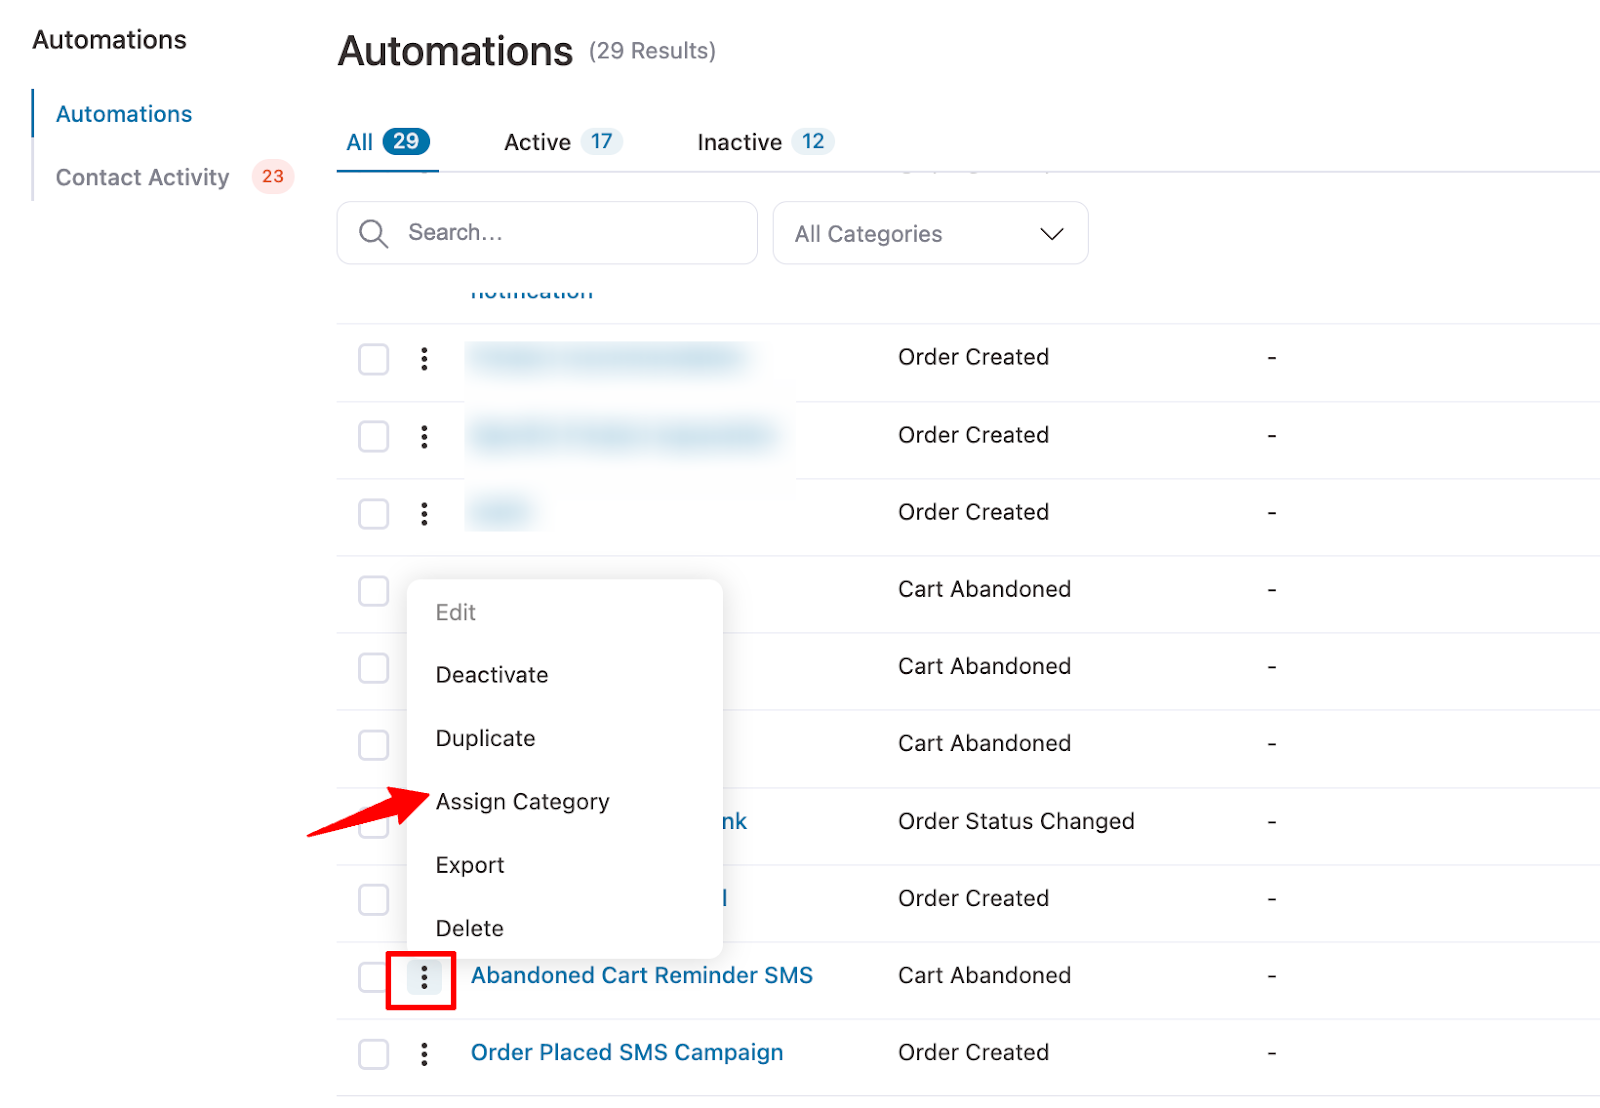Expand the All Categories dropdown
This screenshot has width=1600, height=1108.
point(928,234)
